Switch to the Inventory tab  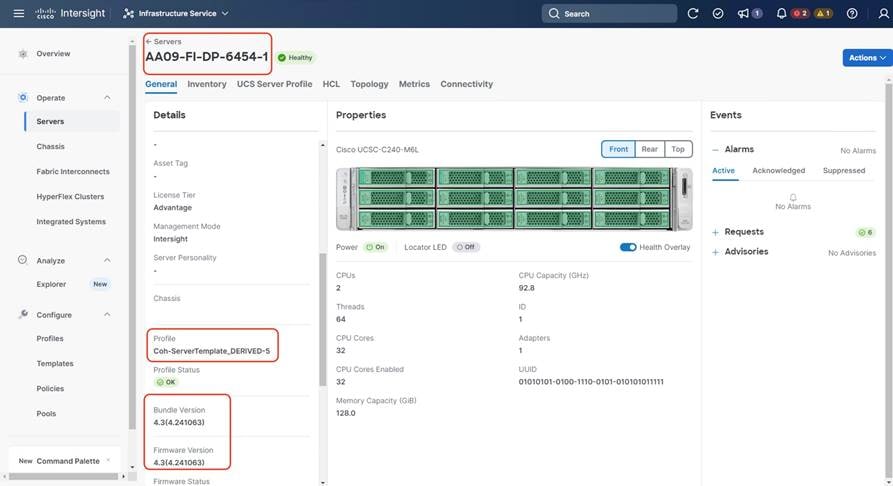(x=207, y=84)
